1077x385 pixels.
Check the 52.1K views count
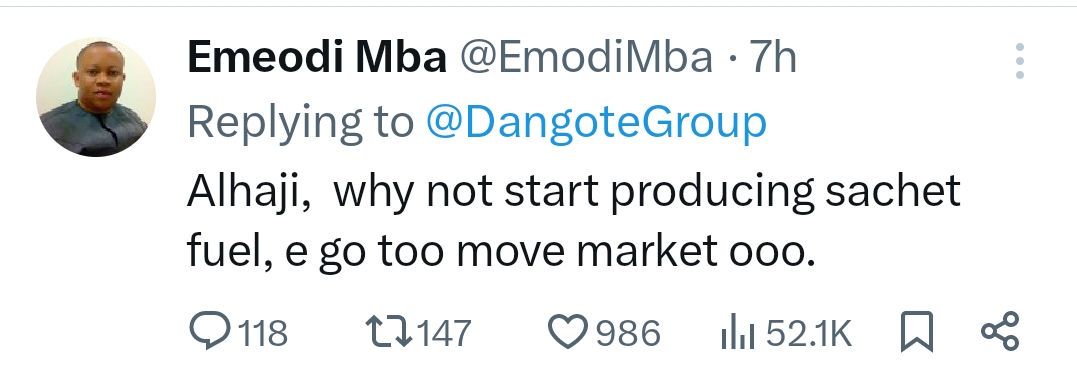pos(808,334)
